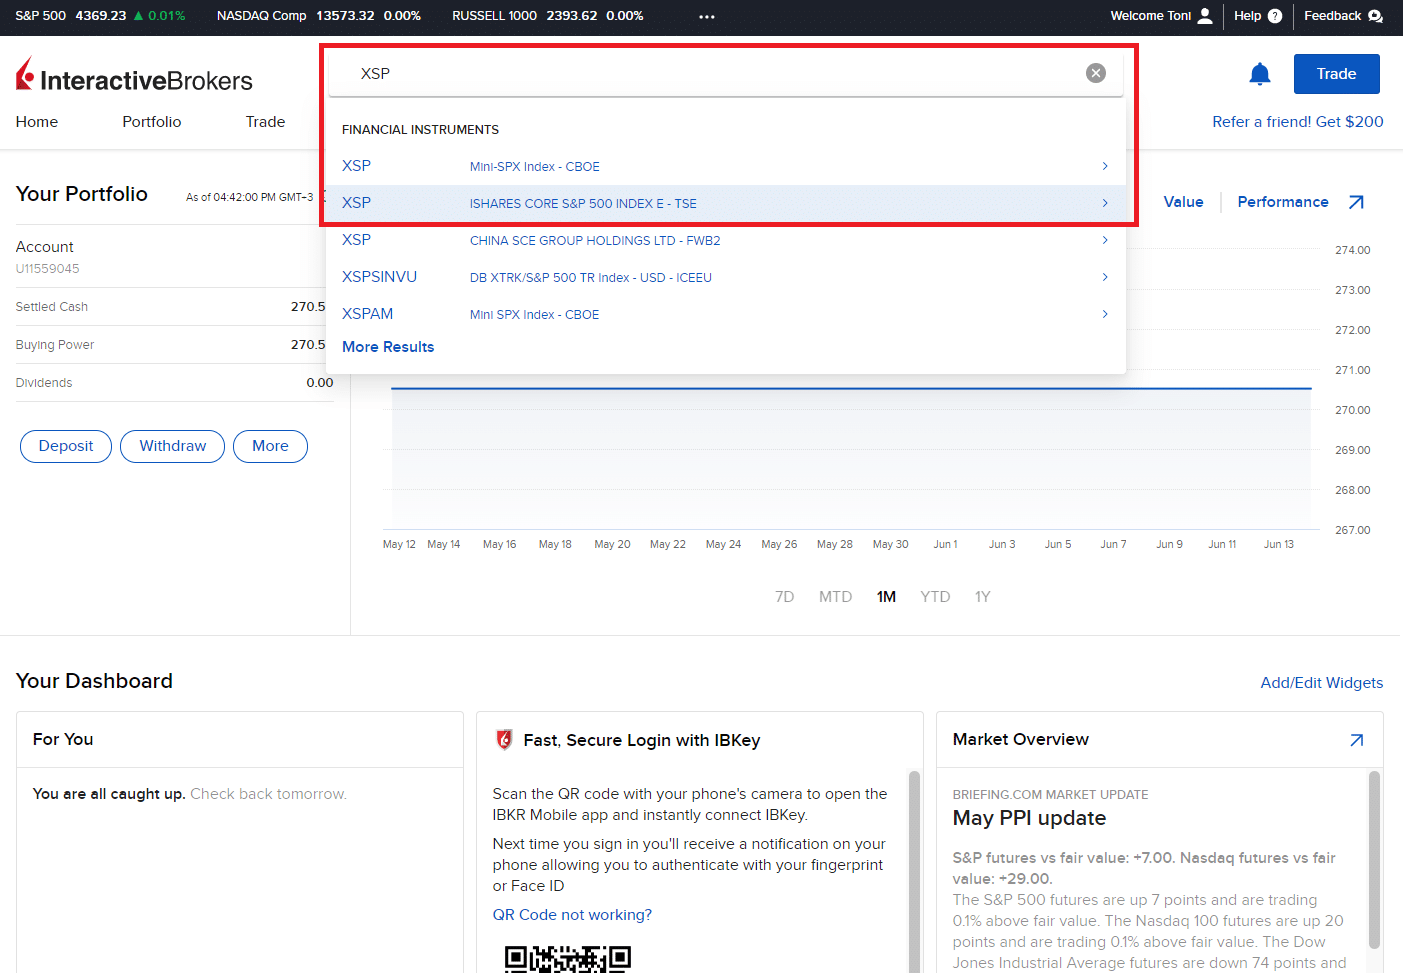
Task: Click the account number U11559045
Action: [x=47, y=269]
